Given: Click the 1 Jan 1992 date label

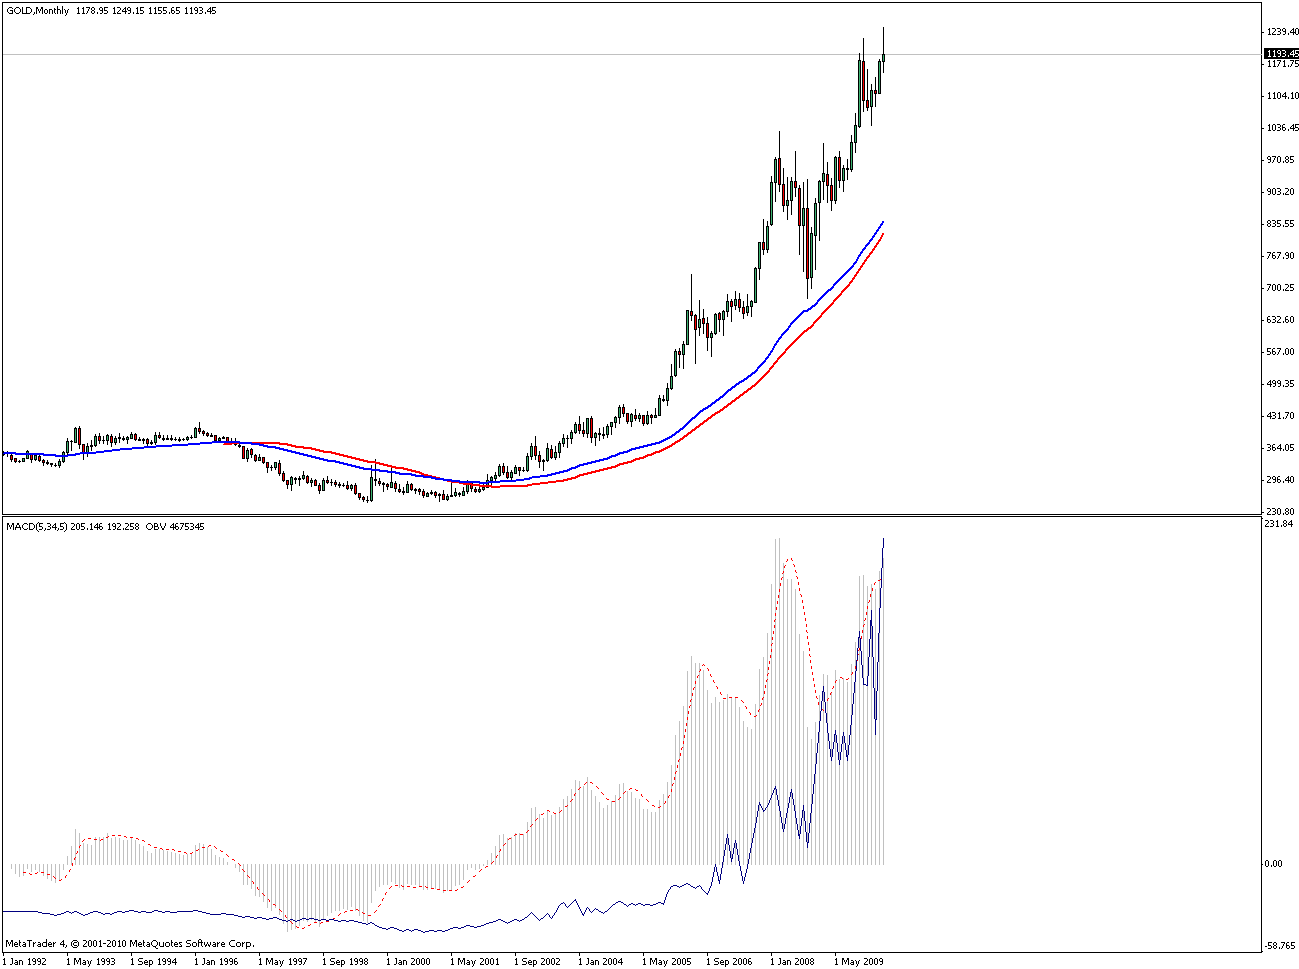Looking at the screenshot, I should click(x=25, y=962).
